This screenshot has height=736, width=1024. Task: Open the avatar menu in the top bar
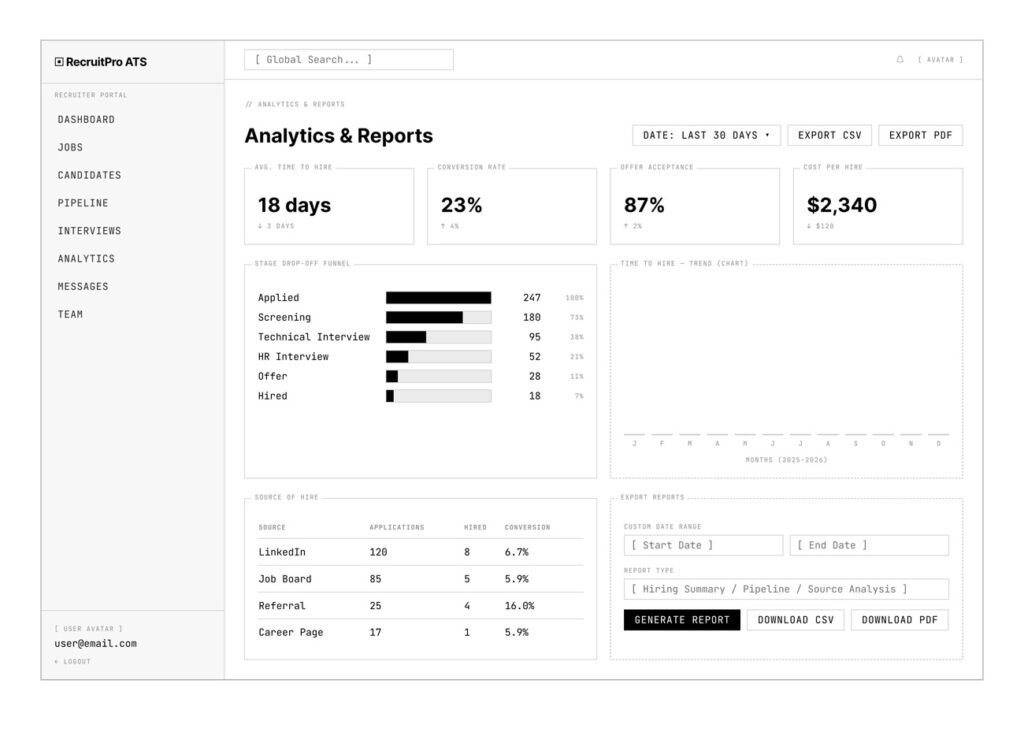coord(940,59)
